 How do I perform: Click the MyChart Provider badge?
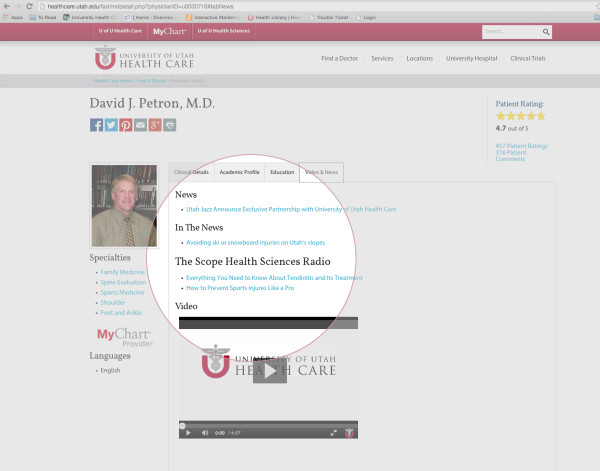[x=125, y=337]
